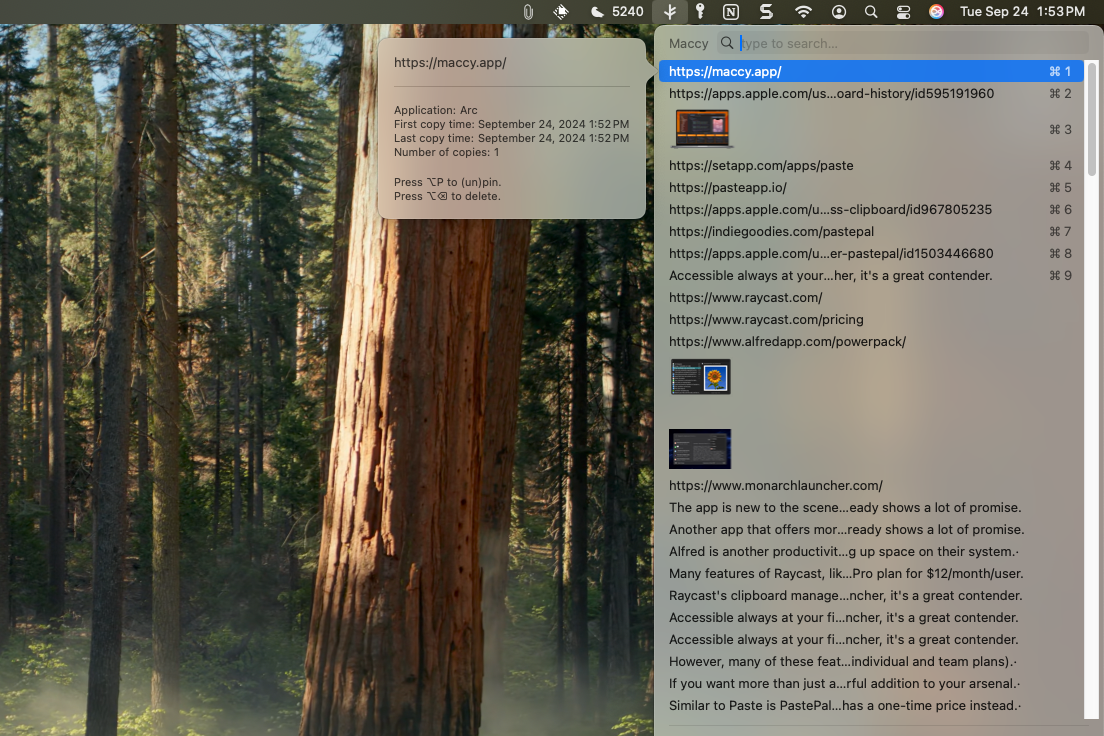Click the S-shaped menu bar icon

point(766,11)
